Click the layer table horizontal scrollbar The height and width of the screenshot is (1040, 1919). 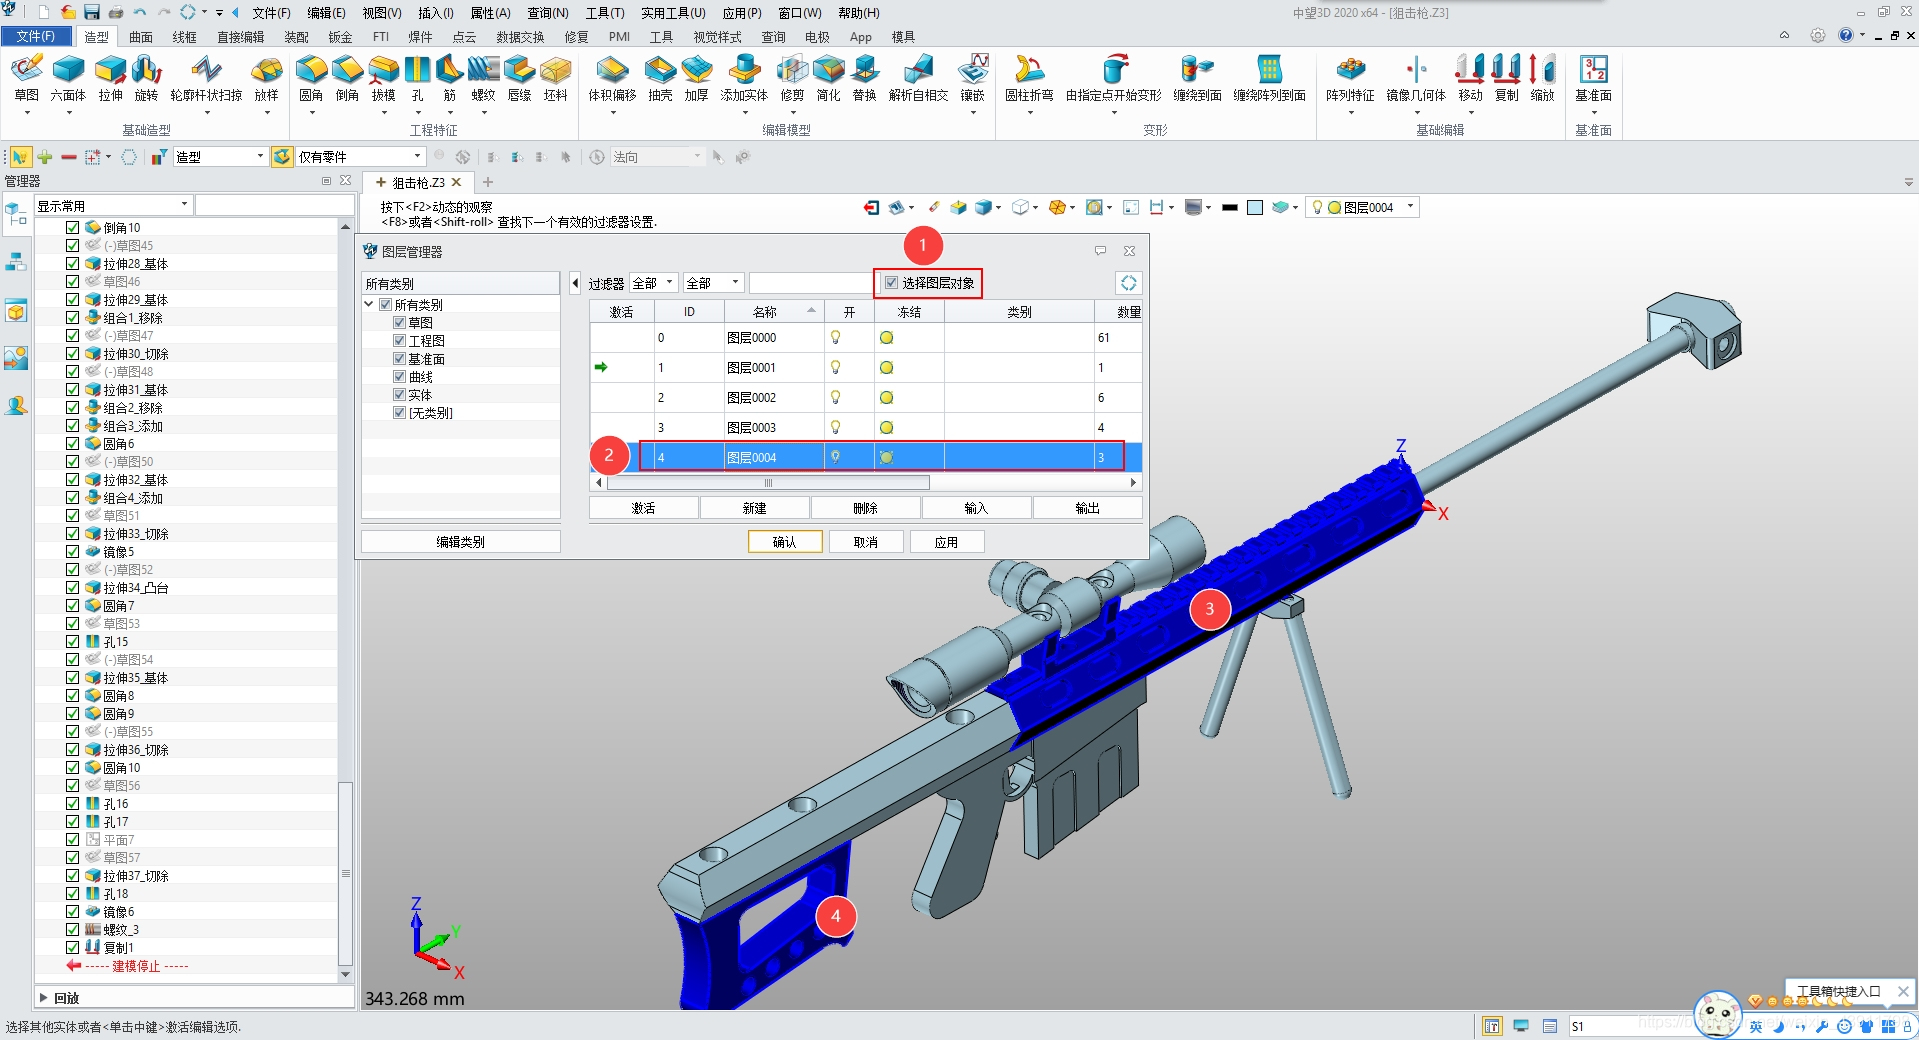pos(768,482)
